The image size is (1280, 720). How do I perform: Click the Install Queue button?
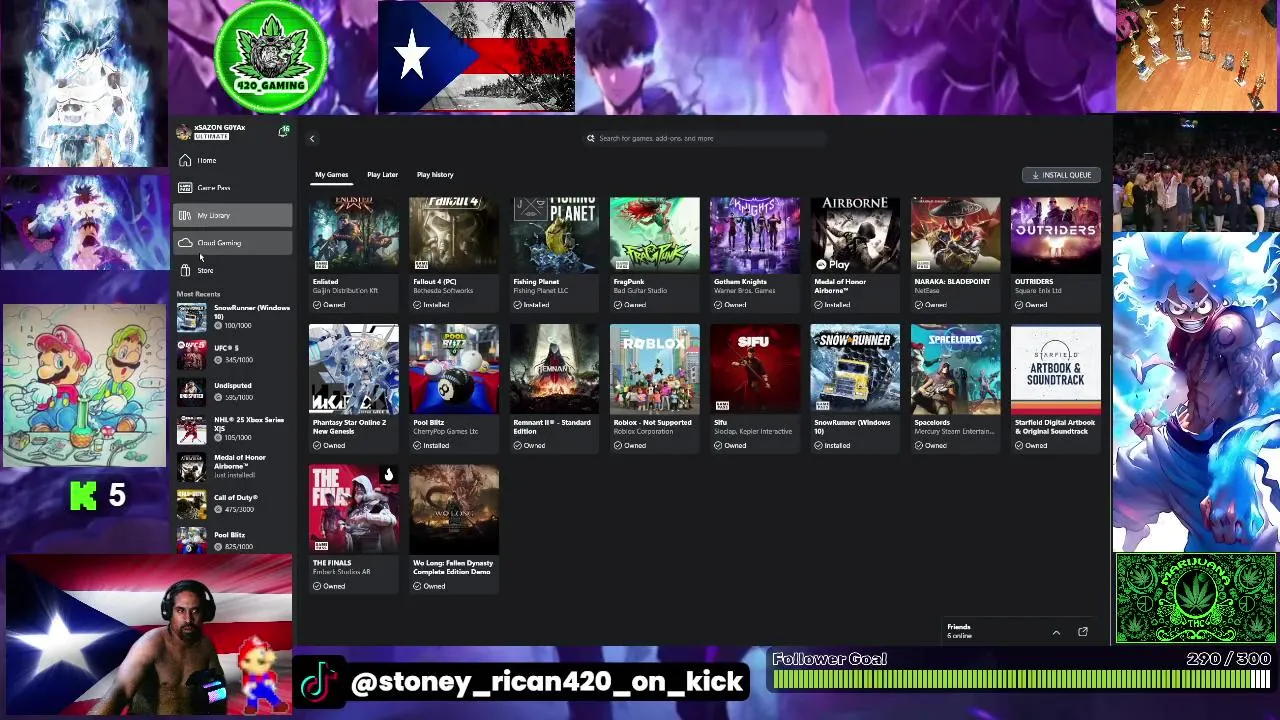pos(1061,175)
